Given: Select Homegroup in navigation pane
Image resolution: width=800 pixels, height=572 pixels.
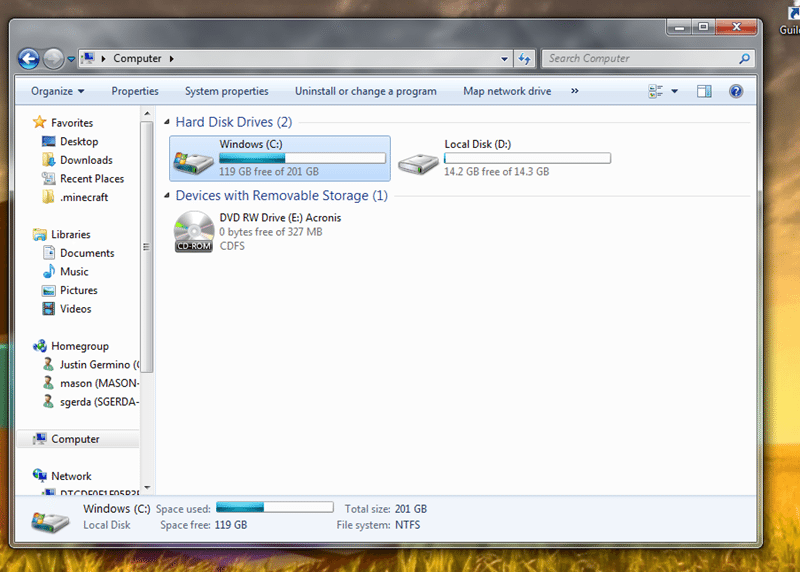Looking at the screenshot, I should [80, 346].
